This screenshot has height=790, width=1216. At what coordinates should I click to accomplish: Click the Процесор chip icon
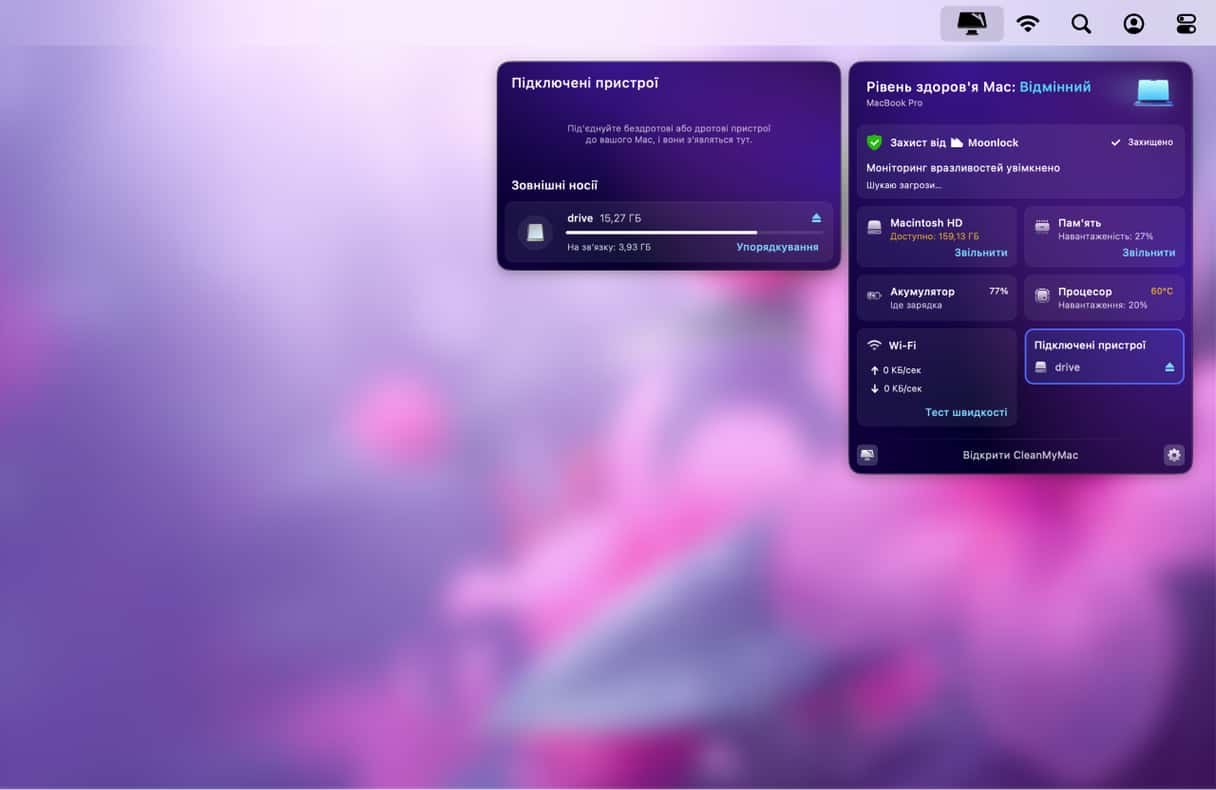[1042, 295]
